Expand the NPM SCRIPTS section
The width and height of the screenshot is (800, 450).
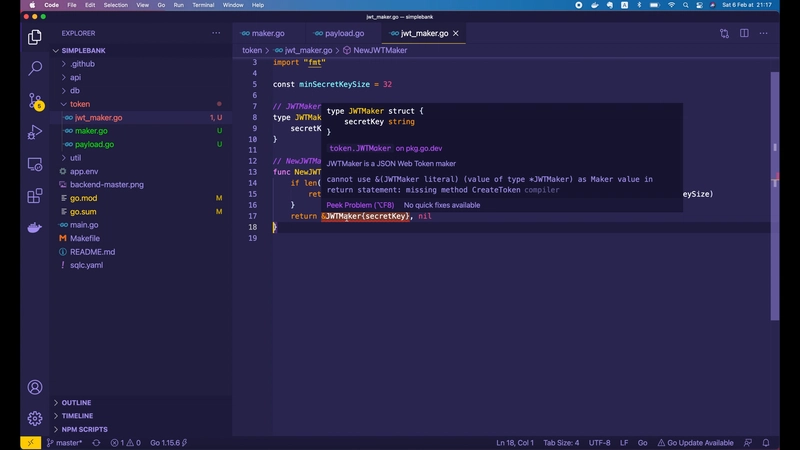click(x=84, y=429)
